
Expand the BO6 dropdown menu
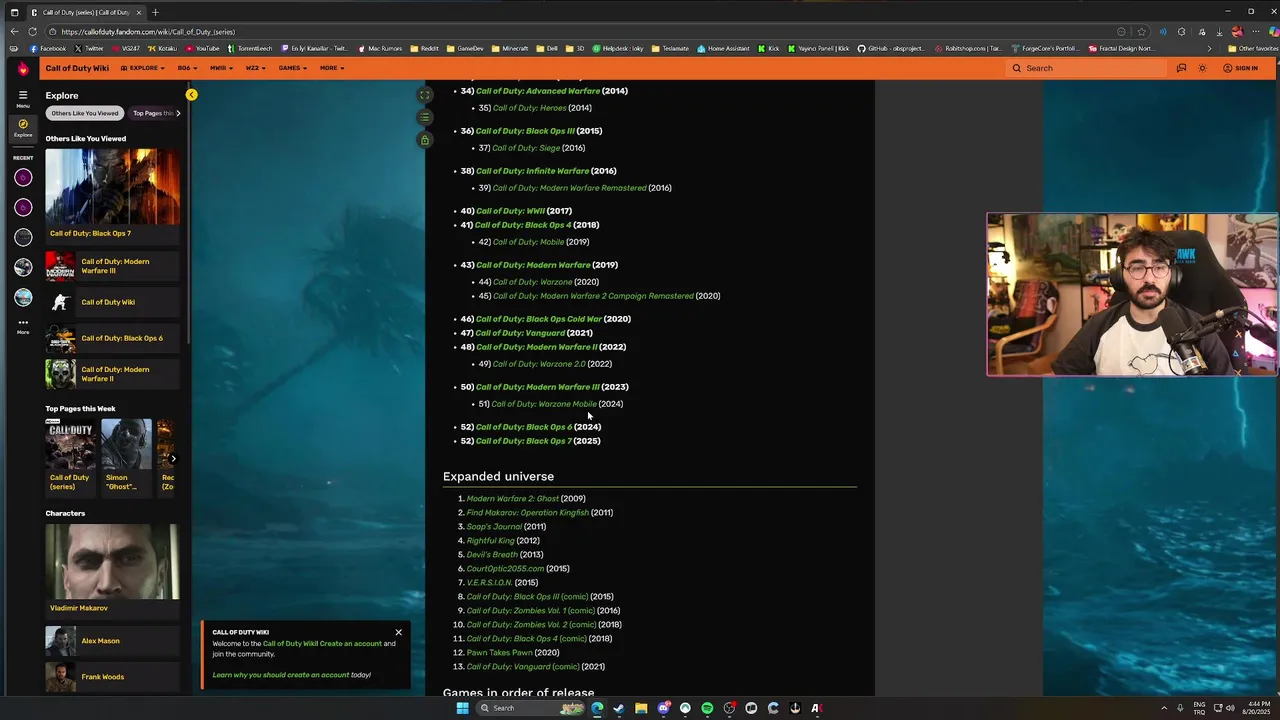[187, 68]
